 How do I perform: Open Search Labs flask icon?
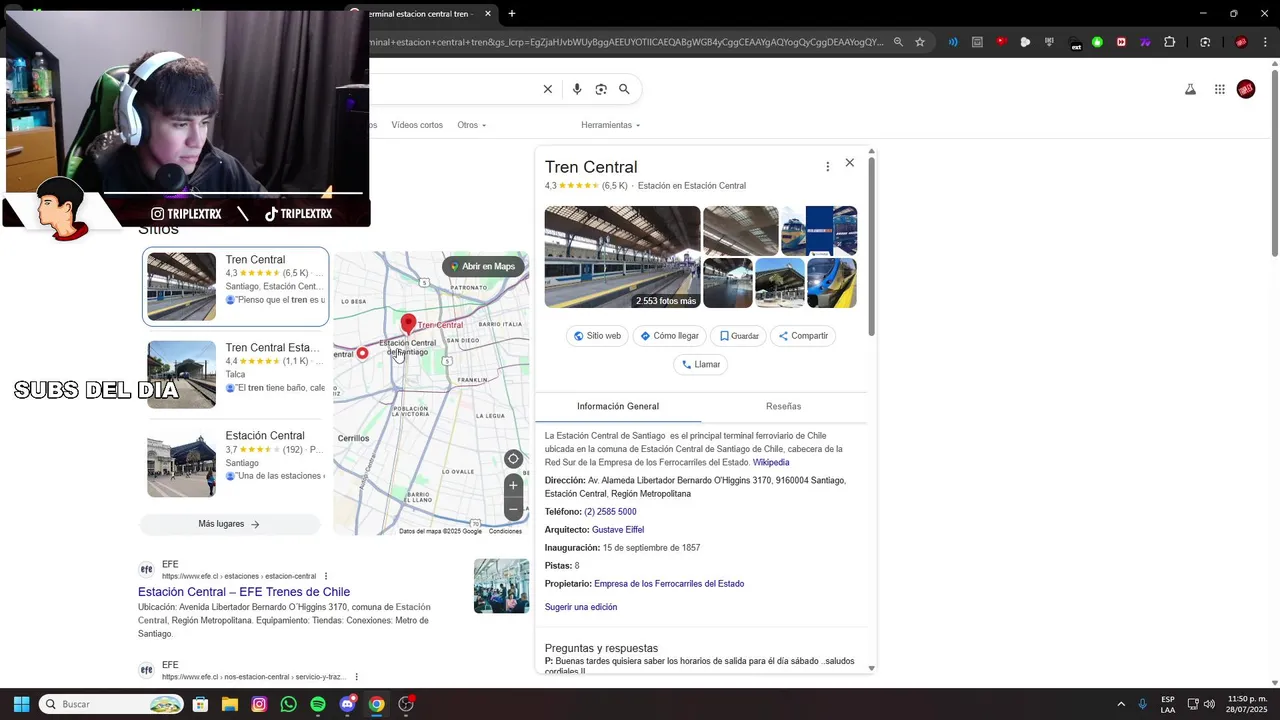(x=1190, y=89)
